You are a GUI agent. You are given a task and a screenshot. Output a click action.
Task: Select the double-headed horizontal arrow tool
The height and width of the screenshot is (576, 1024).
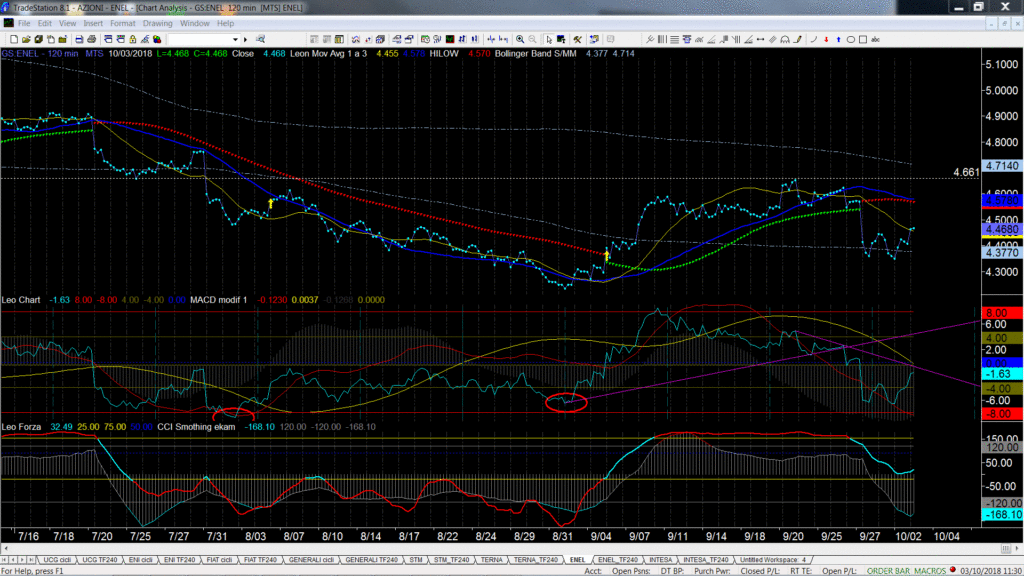coord(761,39)
